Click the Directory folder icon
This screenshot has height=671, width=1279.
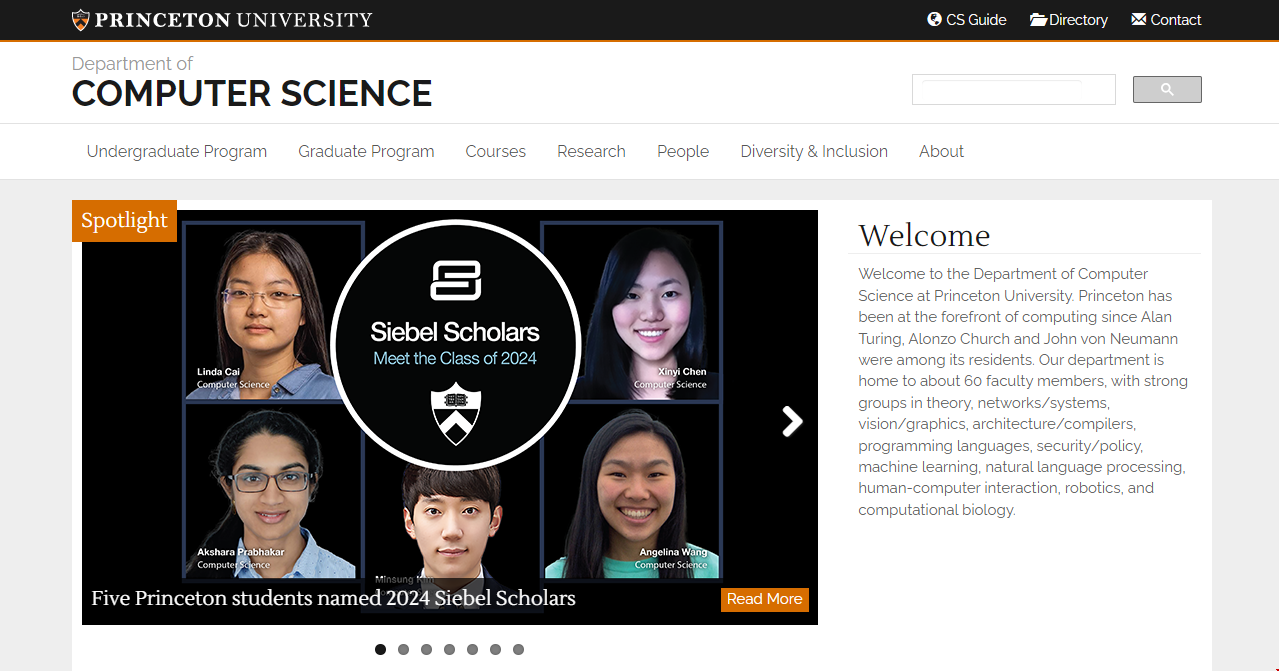(1038, 19)
